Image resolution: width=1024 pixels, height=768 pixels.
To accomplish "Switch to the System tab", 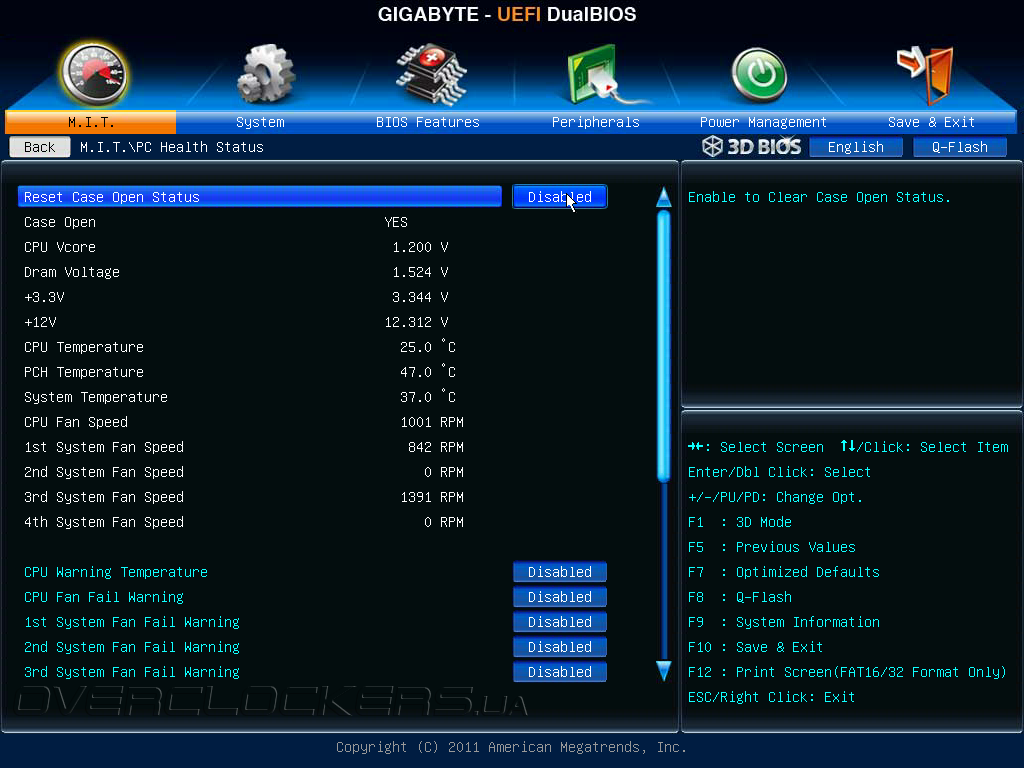I will [x=260, y=122].
